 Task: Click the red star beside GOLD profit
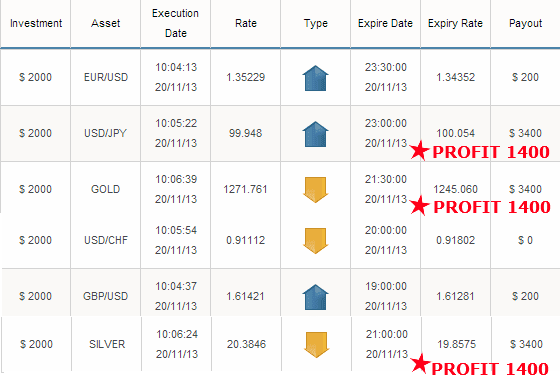coord(419,205)
